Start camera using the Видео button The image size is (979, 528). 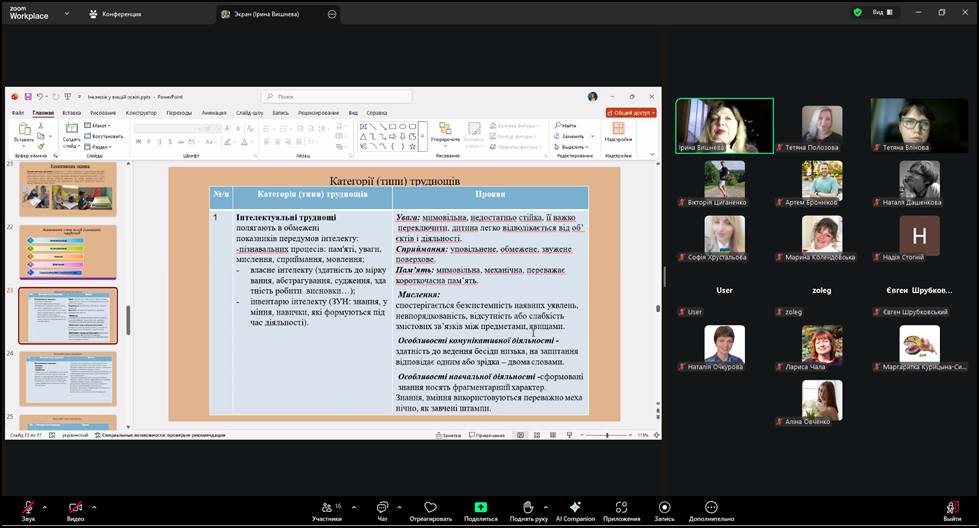(x=75, y=508)
